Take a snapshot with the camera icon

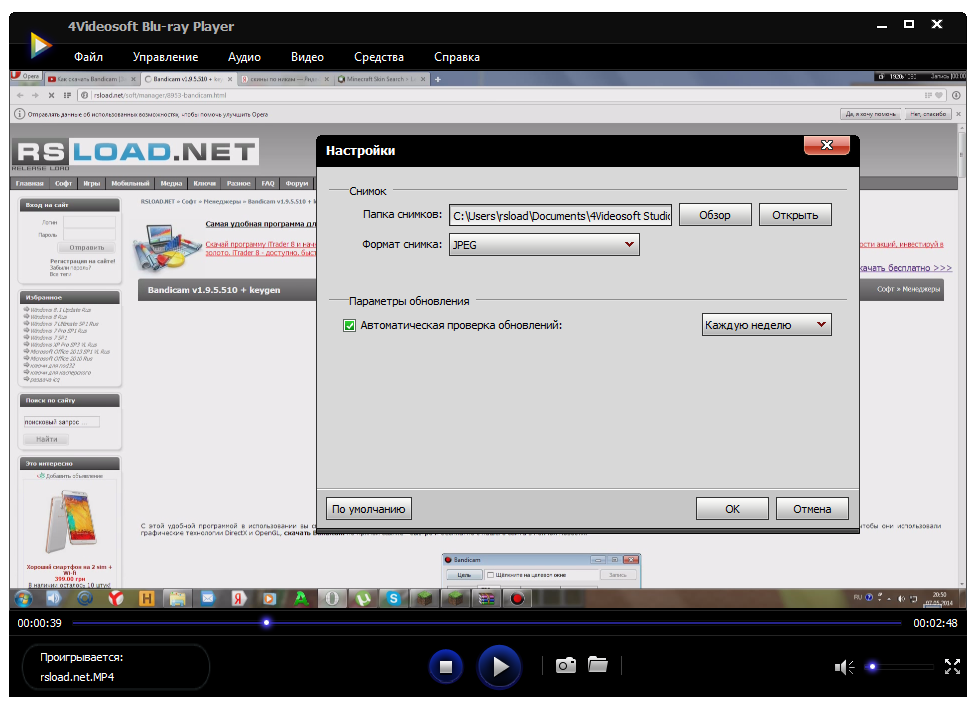click(566, 665)
